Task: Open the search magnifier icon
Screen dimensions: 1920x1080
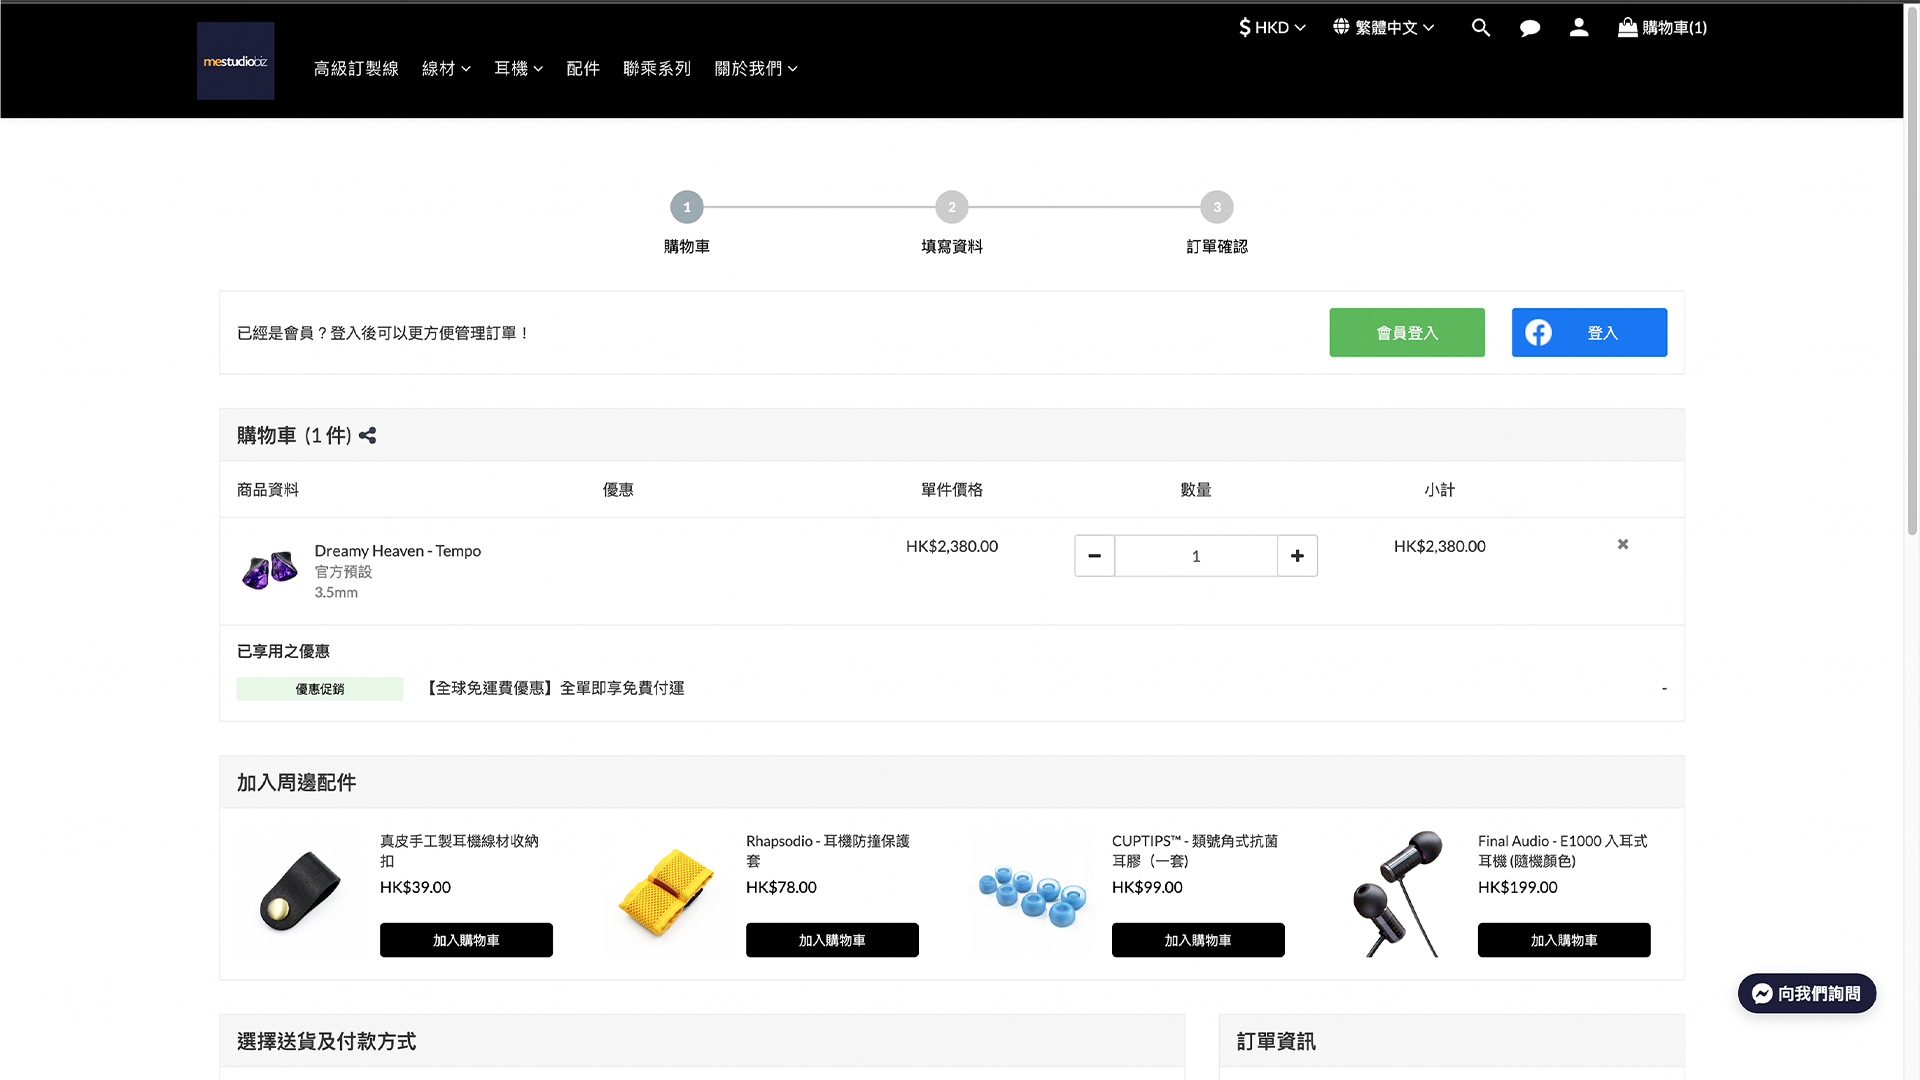Action: (1481, 28)
